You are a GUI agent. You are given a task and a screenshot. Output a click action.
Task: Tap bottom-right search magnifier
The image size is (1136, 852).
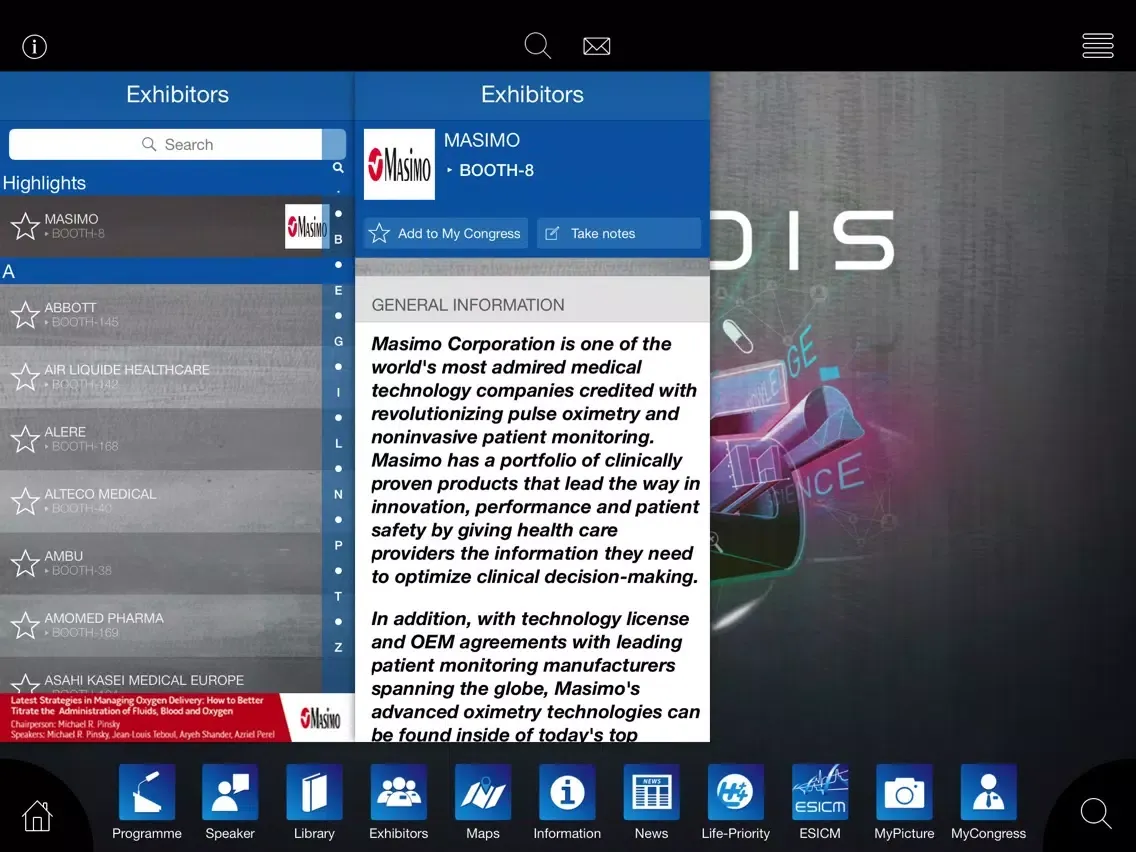point(1095,814)
